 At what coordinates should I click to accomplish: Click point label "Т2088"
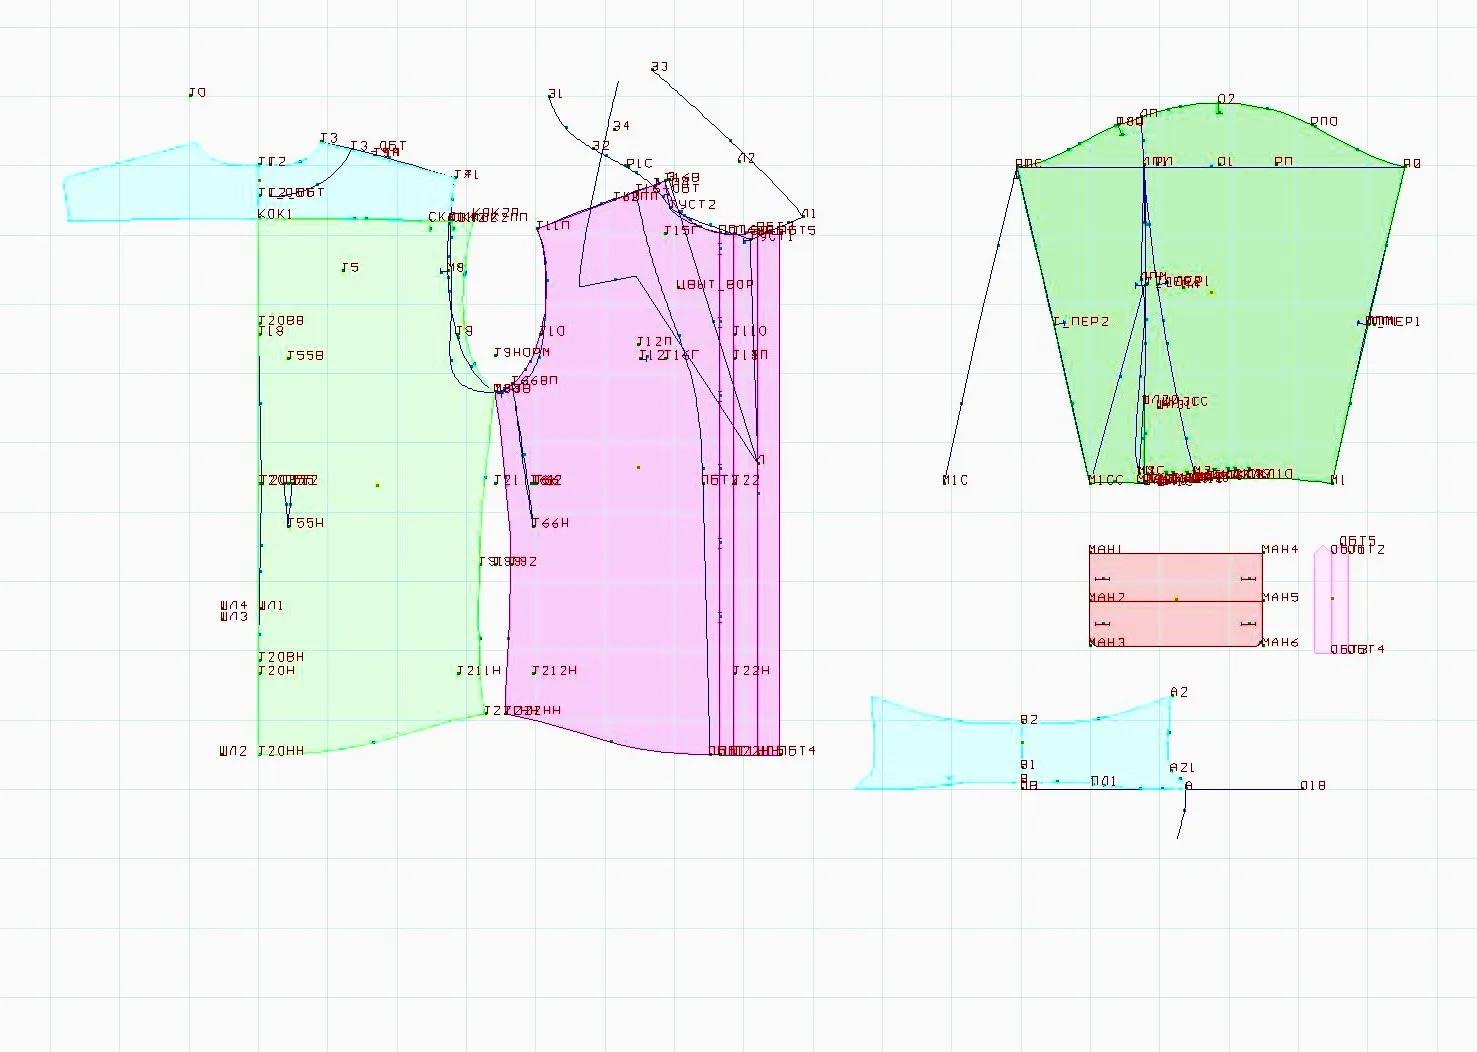point(281,321)
